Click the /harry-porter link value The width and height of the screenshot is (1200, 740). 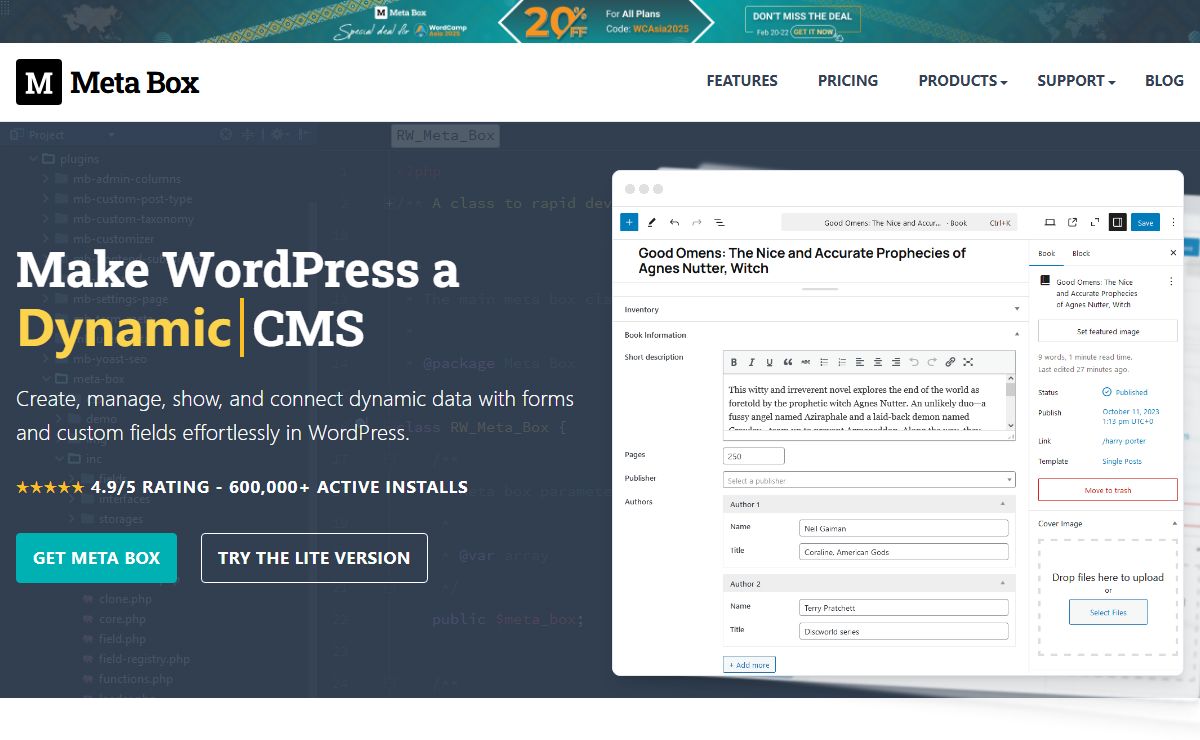tap(1124, 441)
